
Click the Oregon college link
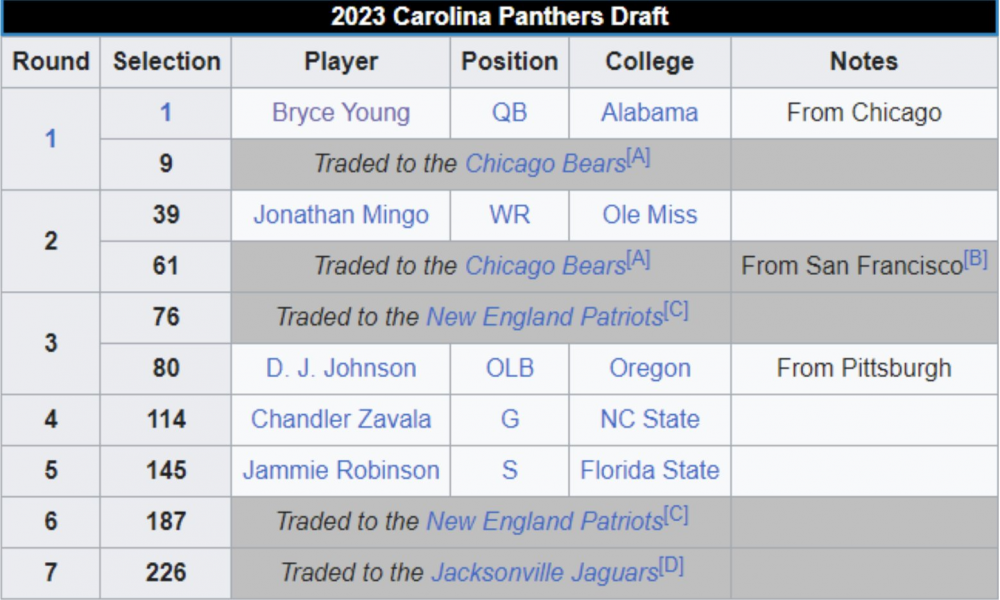(649, 368)
